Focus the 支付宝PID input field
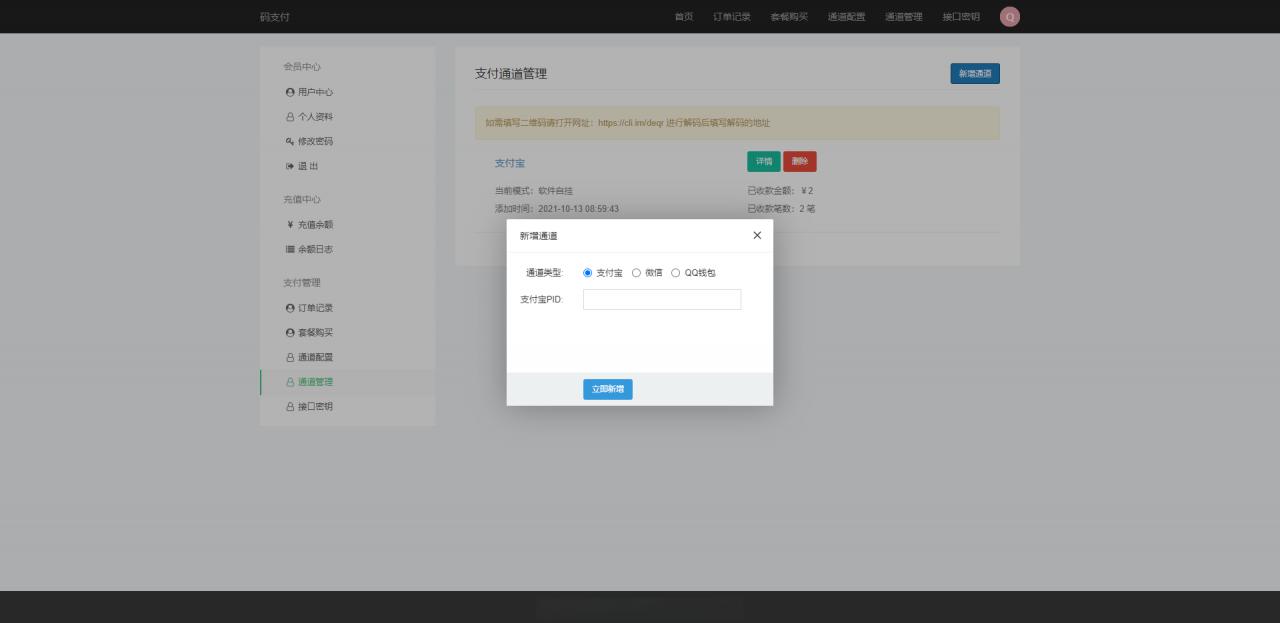The width and height of the screenshot is (1280, 623). tap(662, 299)
